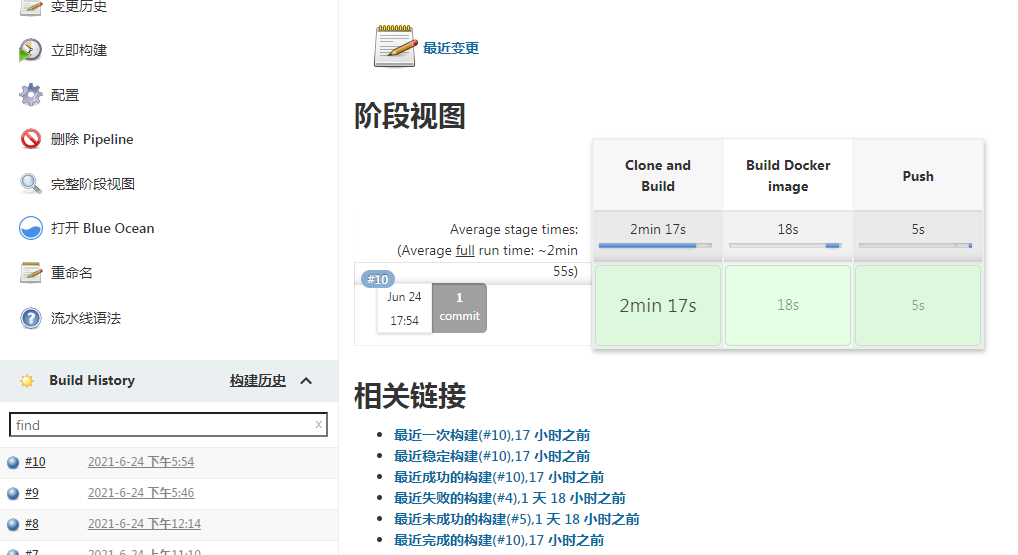Click the Push average time bar

tap(915, 245)
